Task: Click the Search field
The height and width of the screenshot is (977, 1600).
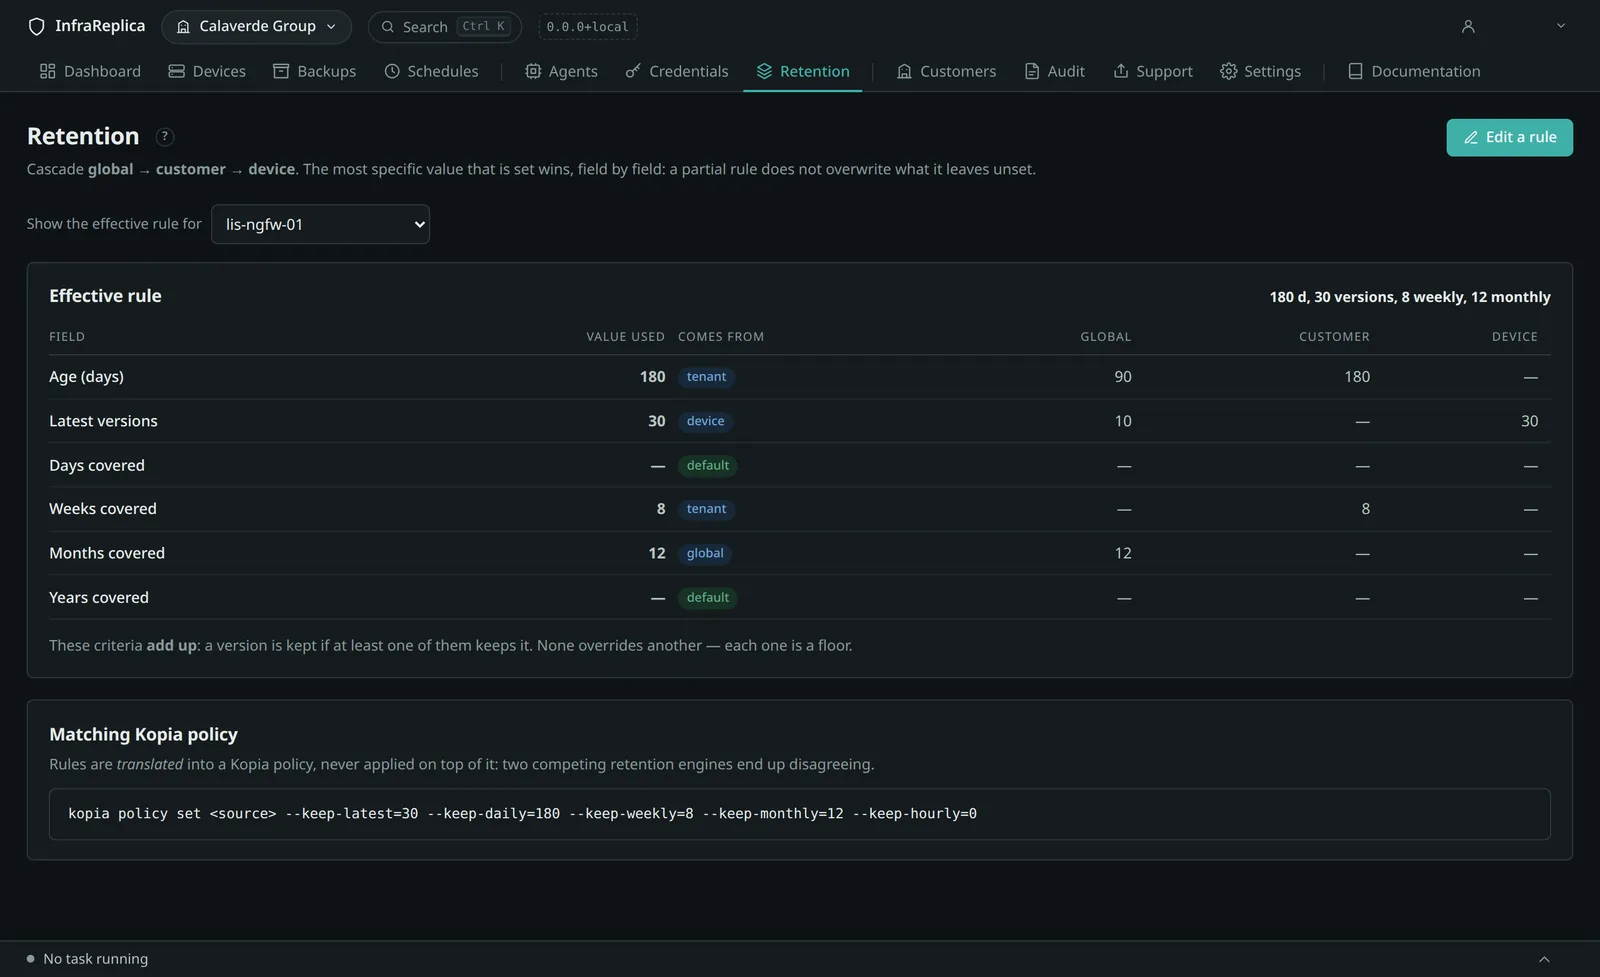Action: coord(445,27)
